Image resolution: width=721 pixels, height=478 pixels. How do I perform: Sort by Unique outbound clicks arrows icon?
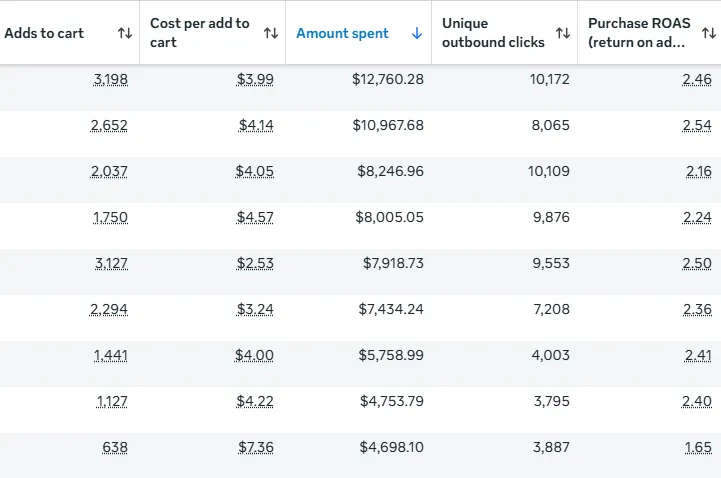point(563,33)
